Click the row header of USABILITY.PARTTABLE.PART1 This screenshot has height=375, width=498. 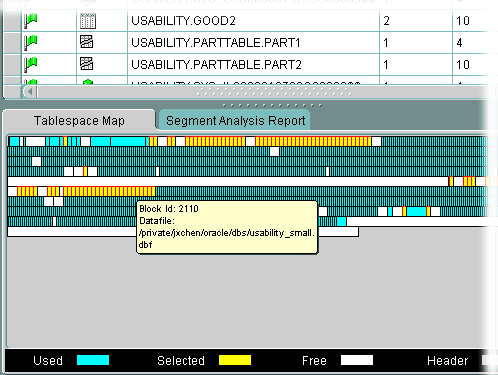tap(12, 43)
